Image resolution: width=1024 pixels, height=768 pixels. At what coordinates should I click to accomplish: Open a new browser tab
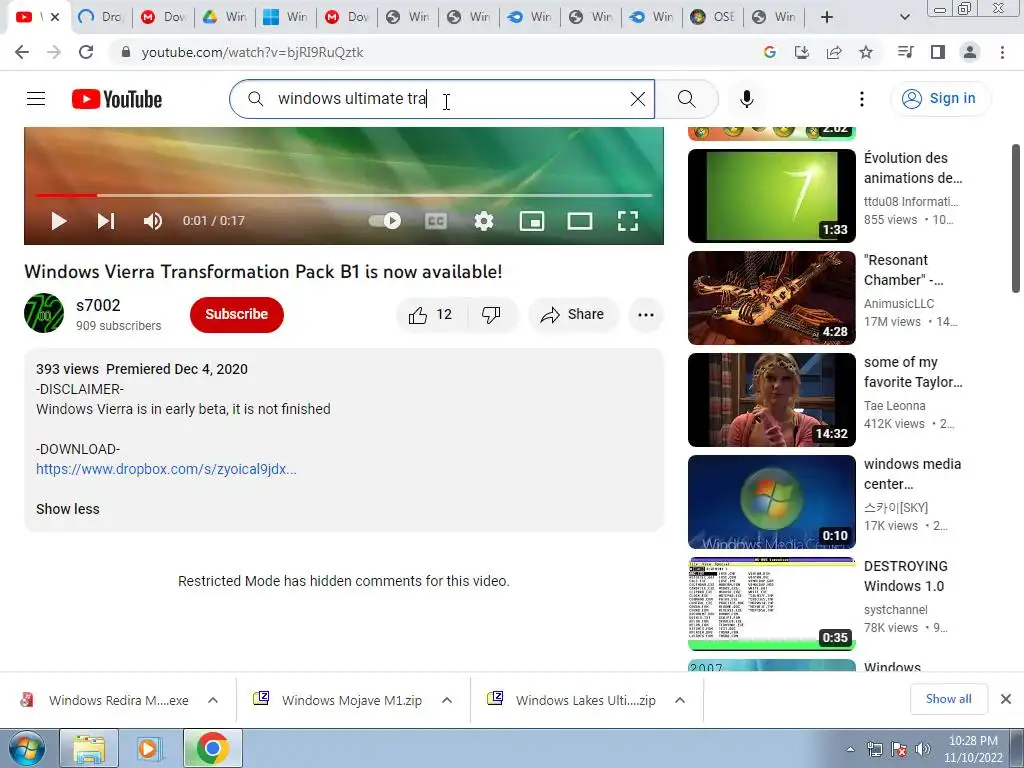[827, 17]
